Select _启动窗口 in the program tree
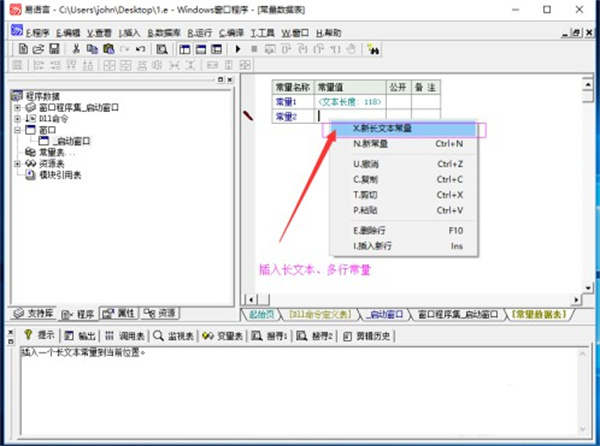Image resolution: width=600 pixels, height=446 pixels. point(71,141)
